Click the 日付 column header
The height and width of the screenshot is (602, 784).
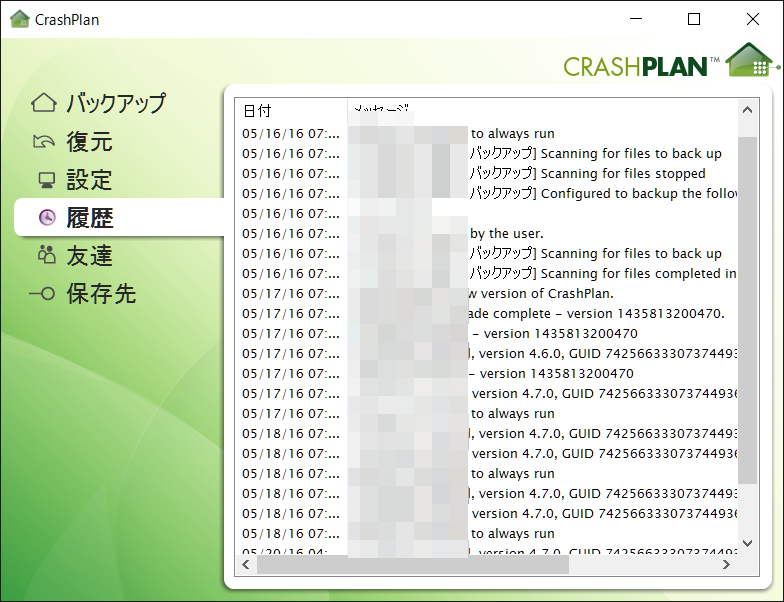point(291,110)
